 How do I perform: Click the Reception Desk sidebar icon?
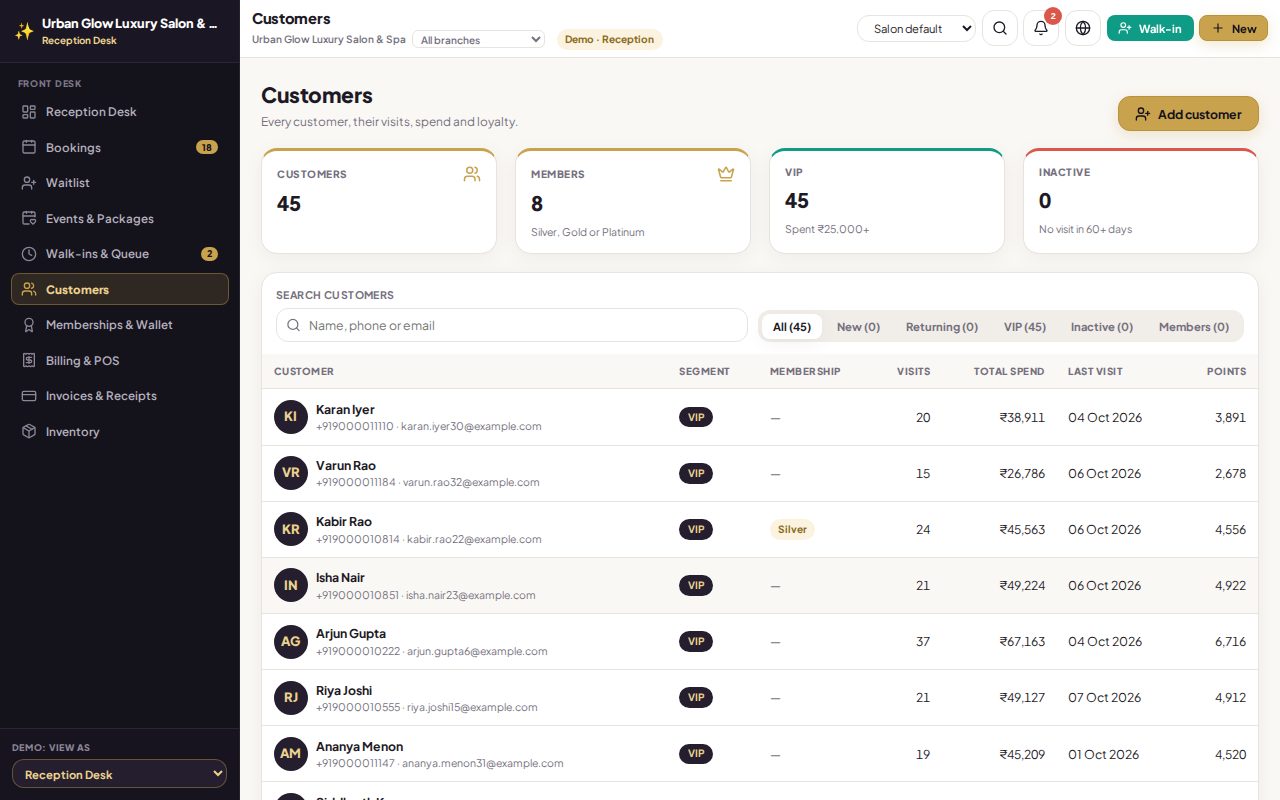pos(29,112)
